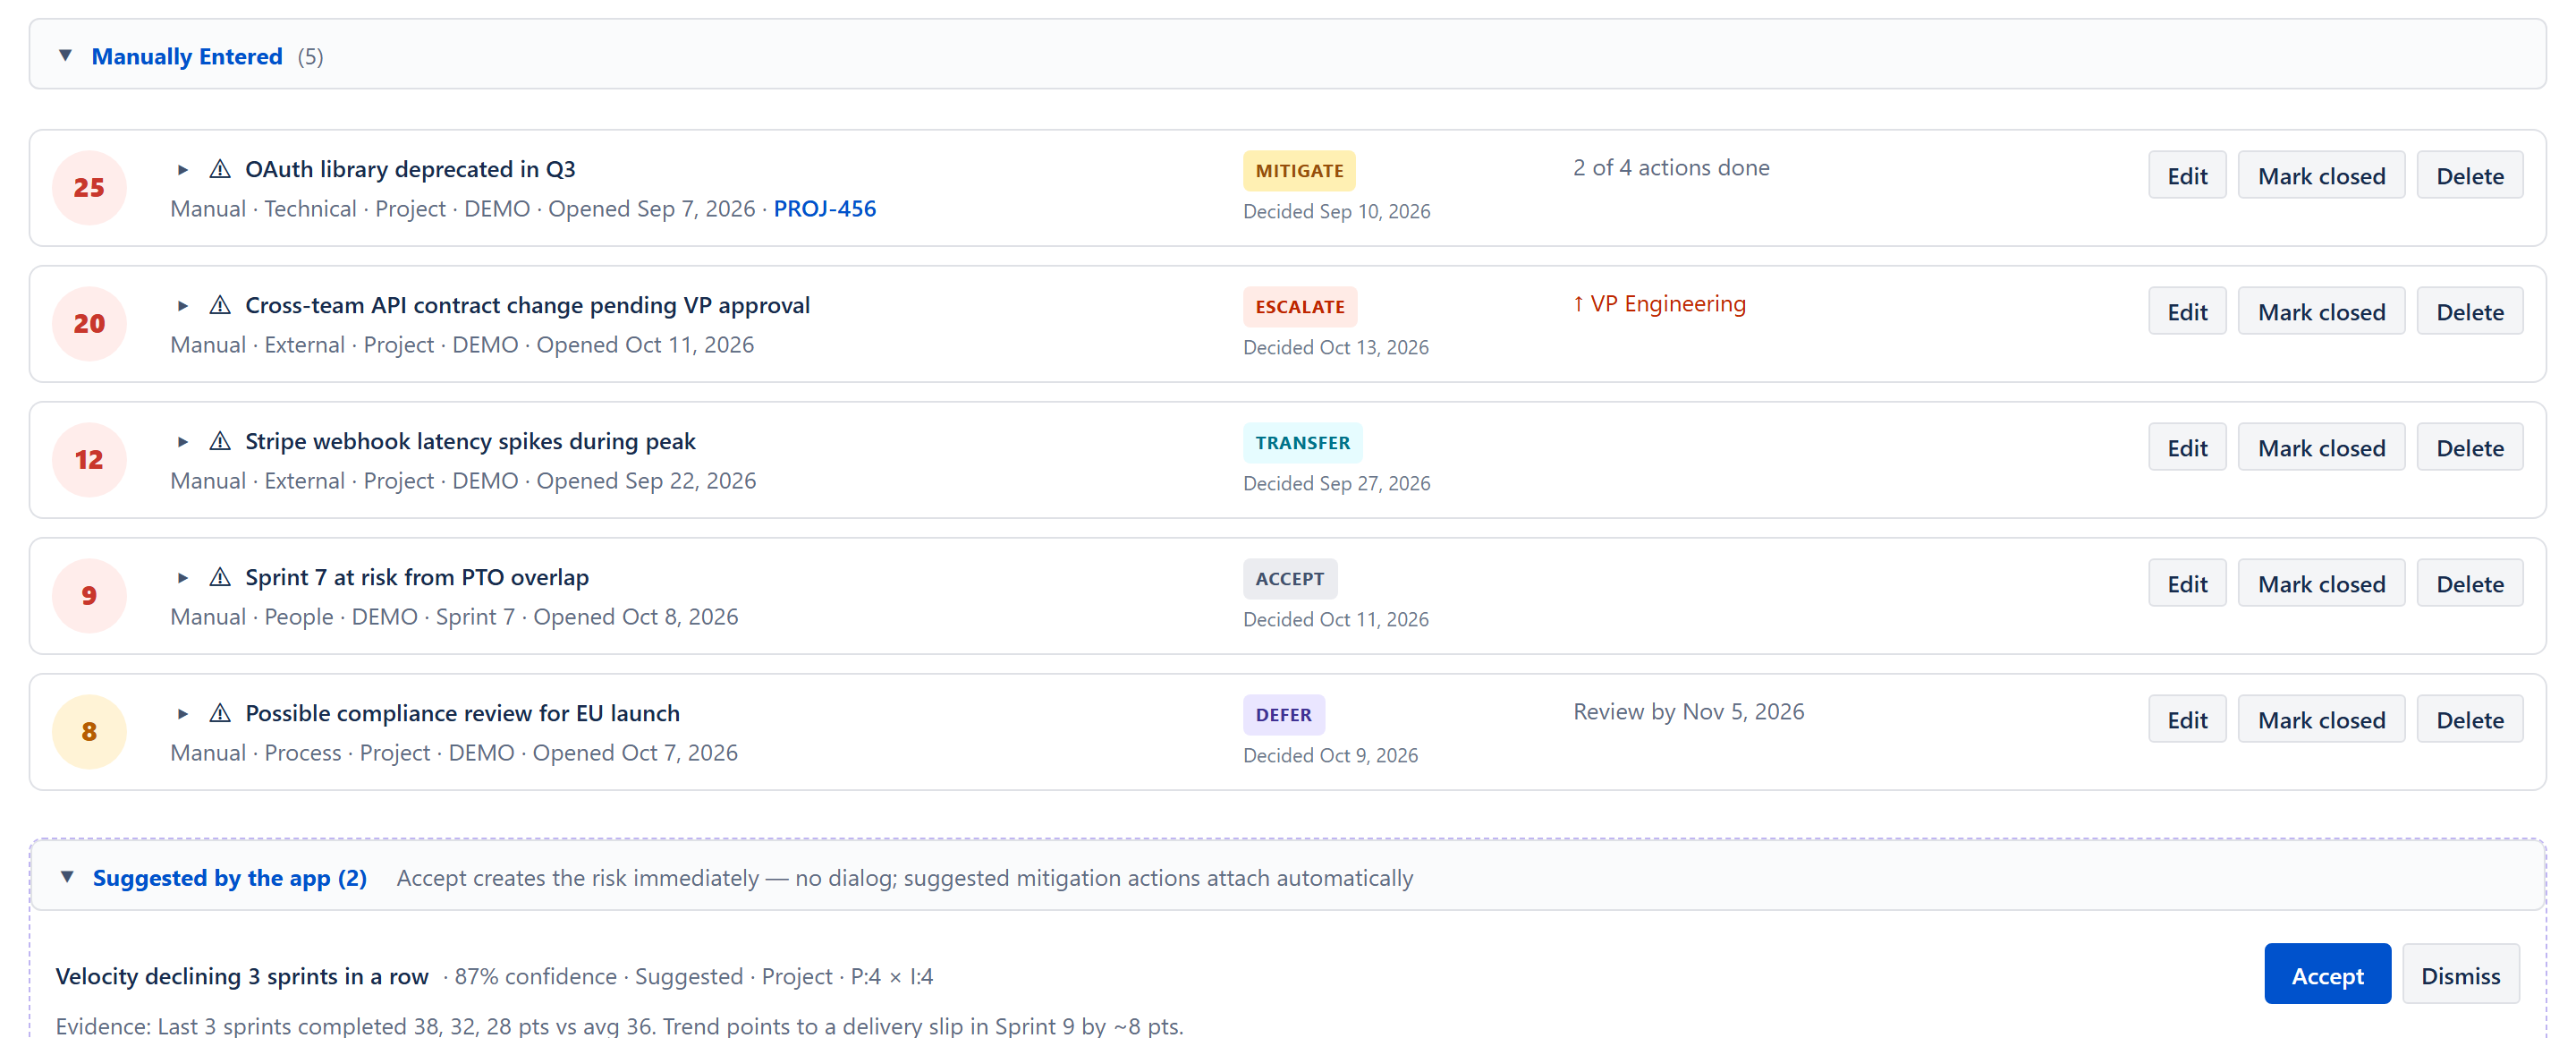The image size is (2576, 1038).
Task: Edit the EU launch compliance risk
Action: (2187, 720)
